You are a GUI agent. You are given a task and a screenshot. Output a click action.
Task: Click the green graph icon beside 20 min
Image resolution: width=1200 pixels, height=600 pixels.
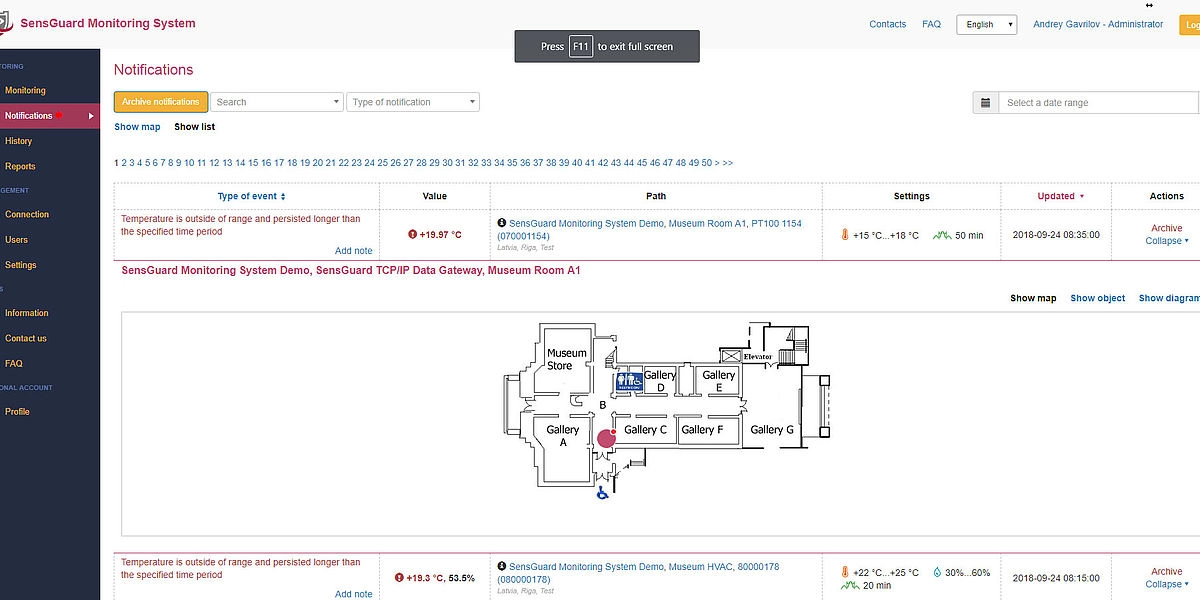[850, 585]
